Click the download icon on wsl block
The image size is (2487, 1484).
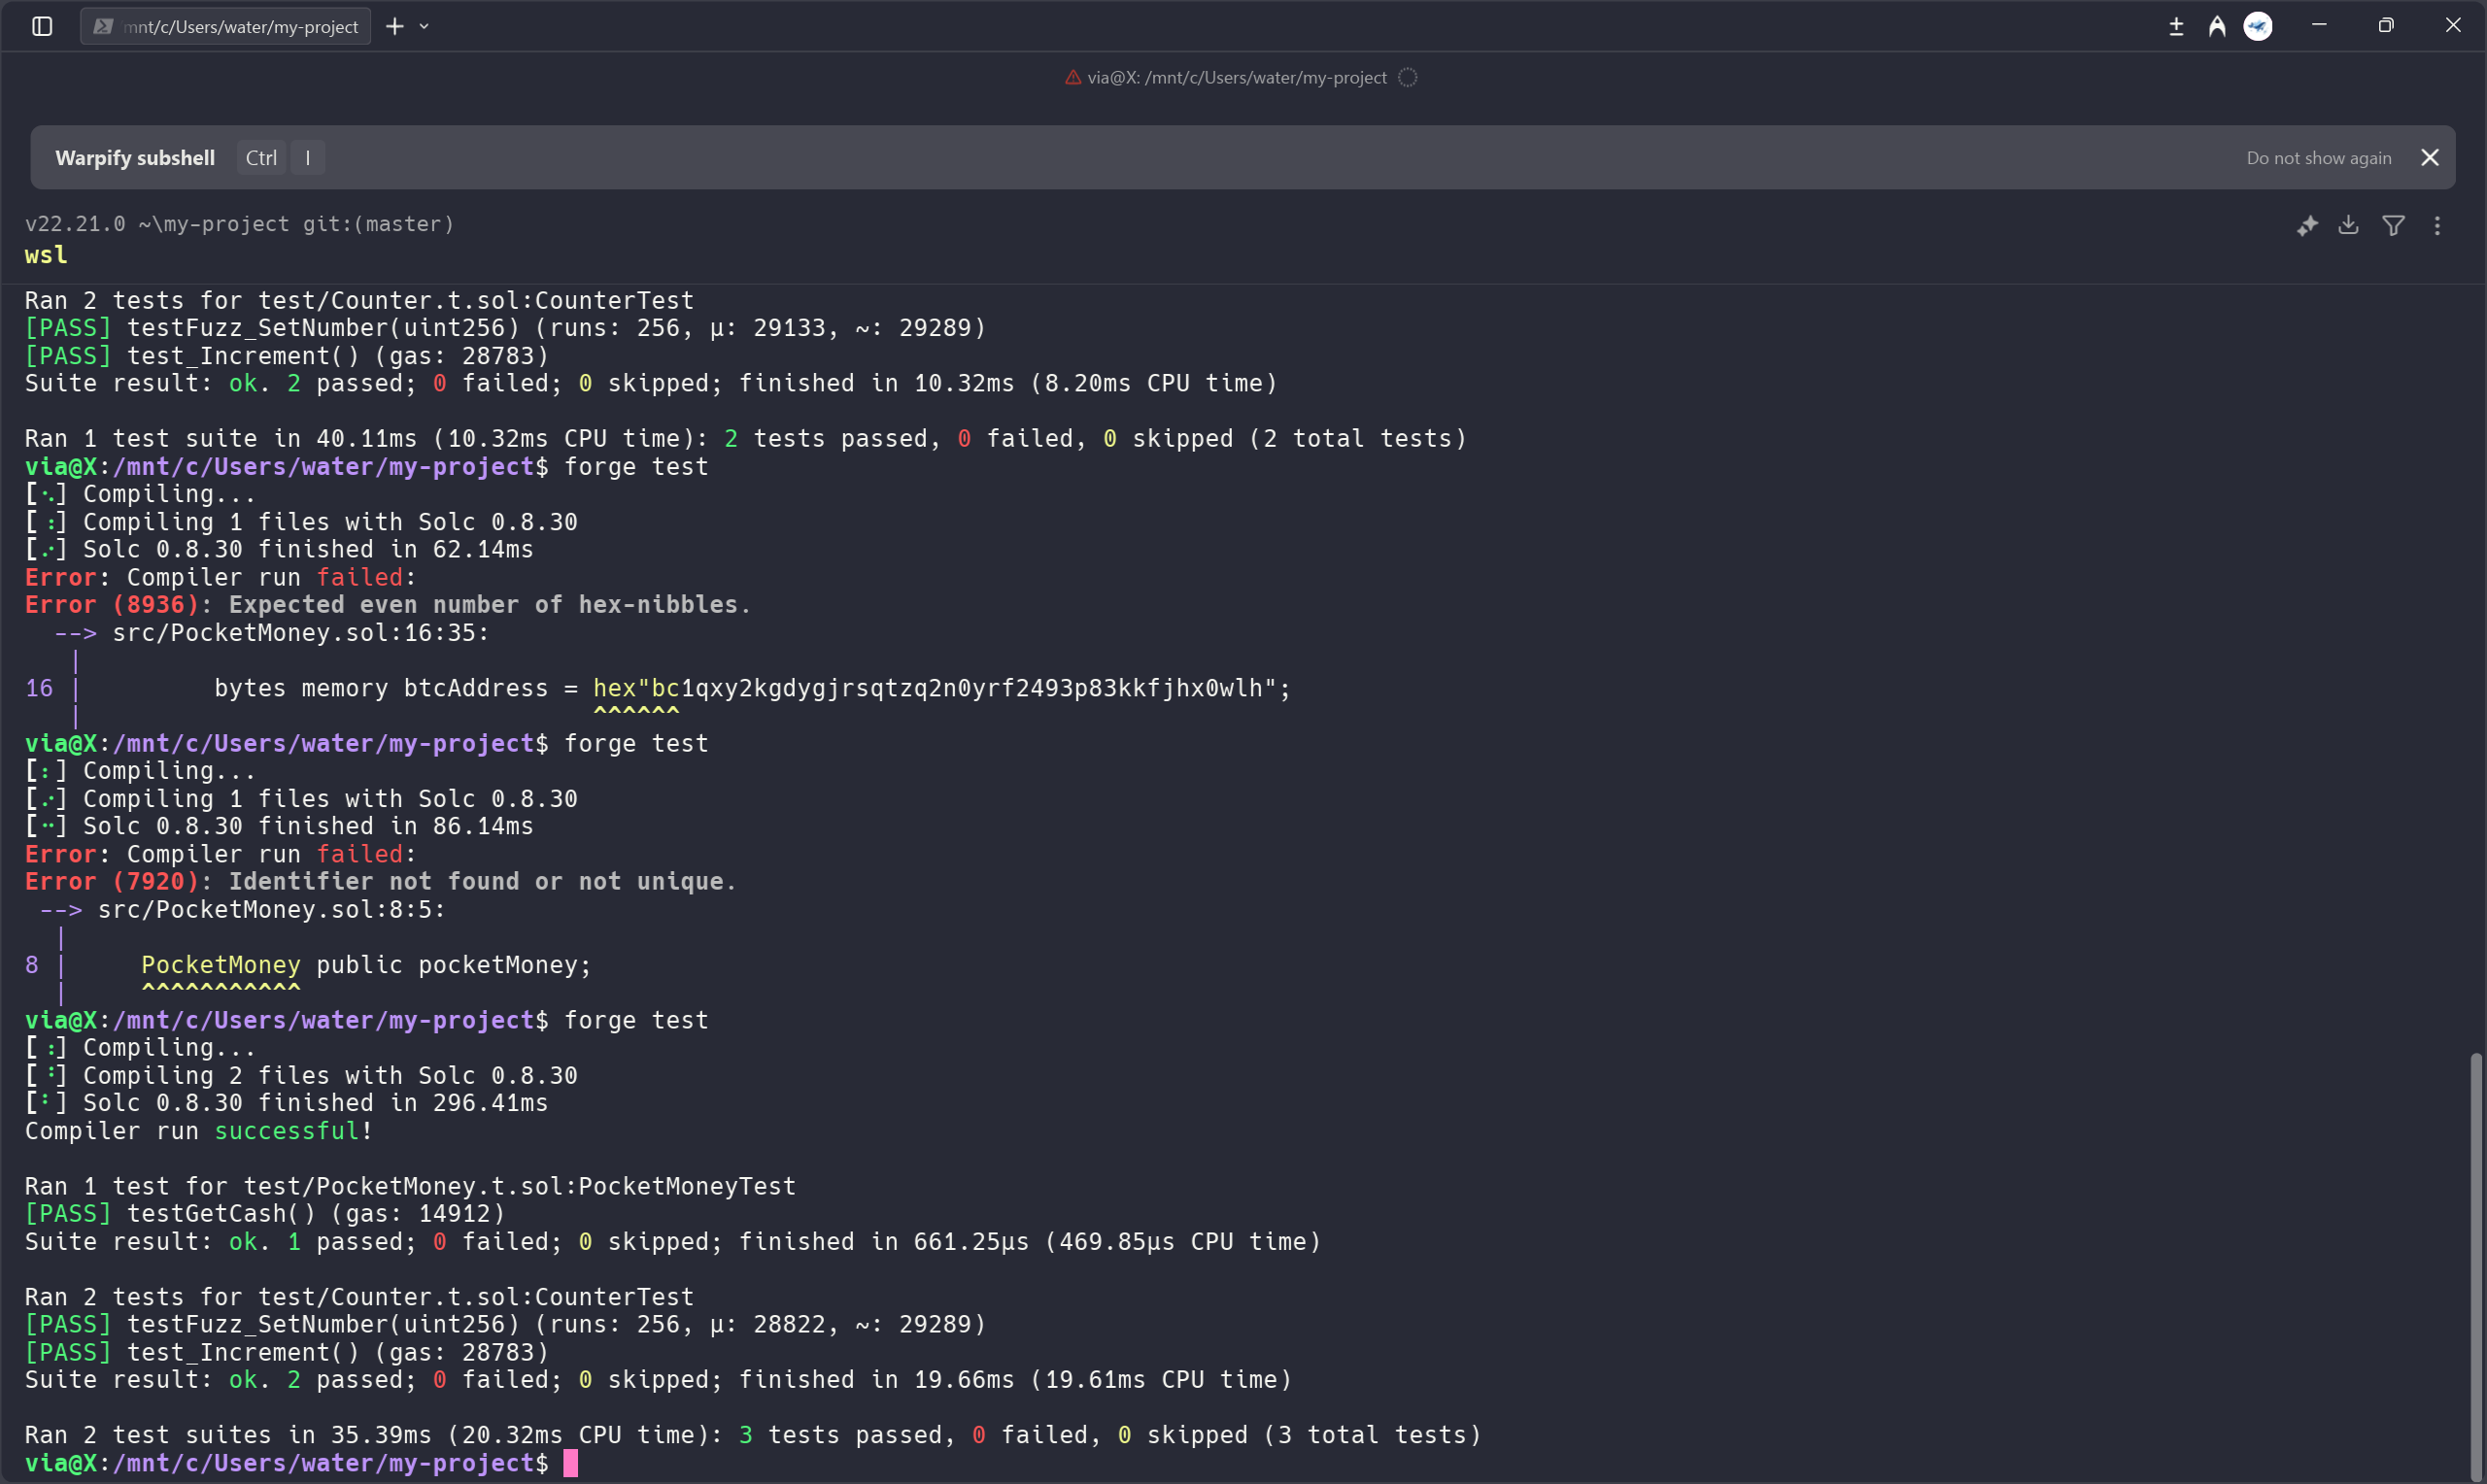coord(2348,226)
